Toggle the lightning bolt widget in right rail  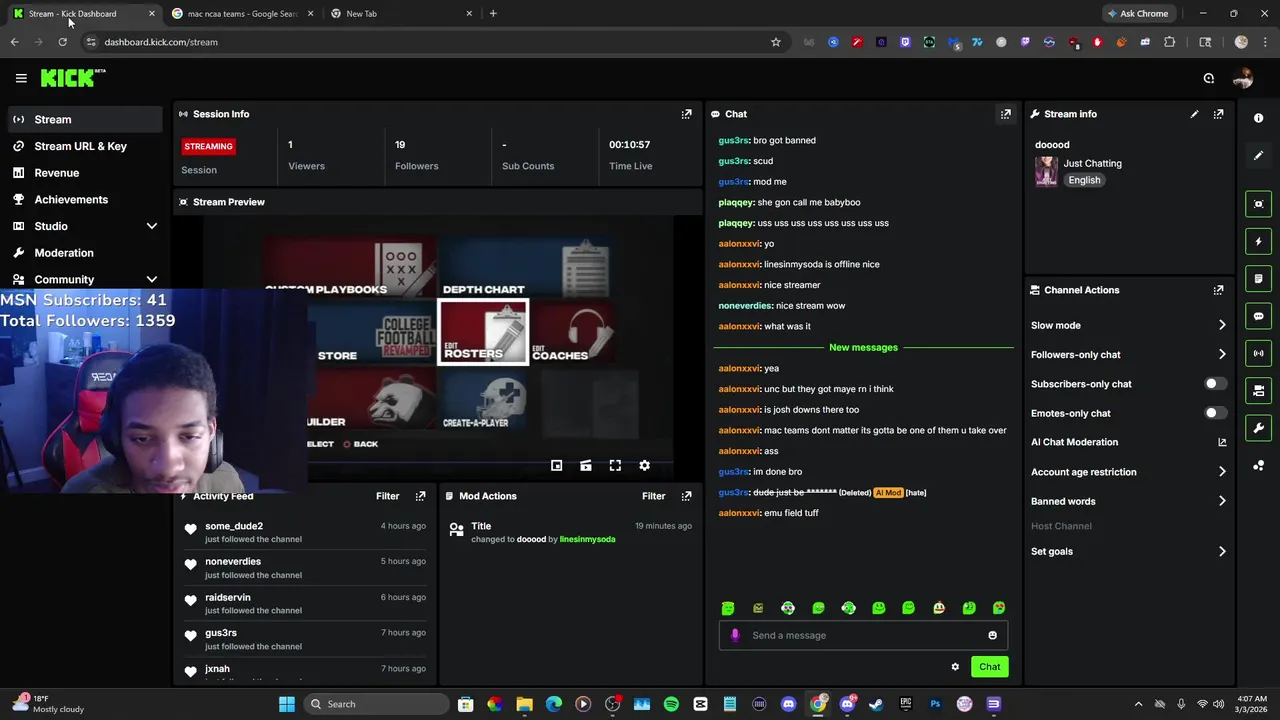(1258, 241)
